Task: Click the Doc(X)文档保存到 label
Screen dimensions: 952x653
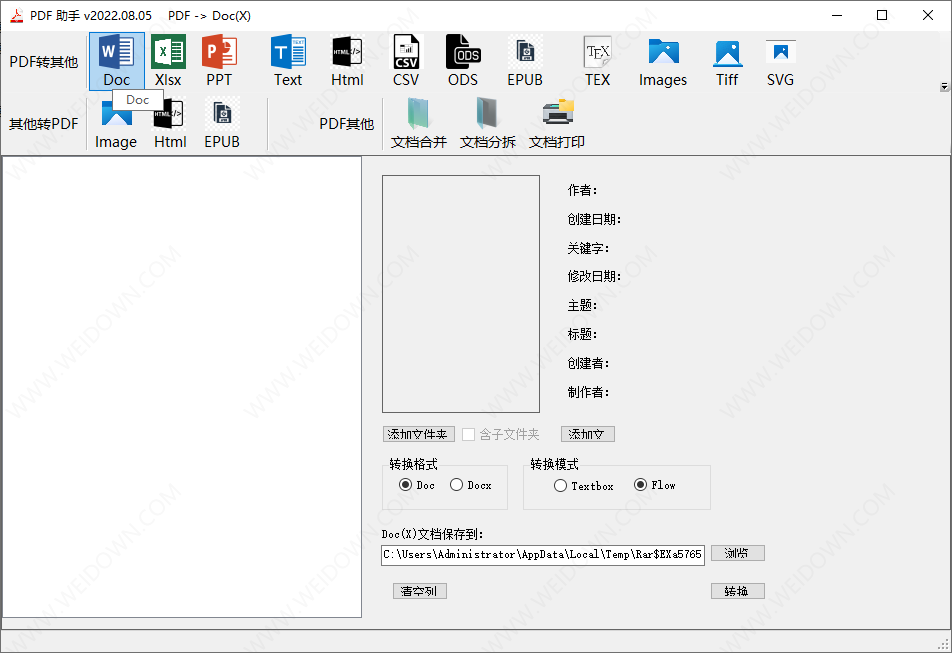Action: pyautogui.click(x=432, y=534)
